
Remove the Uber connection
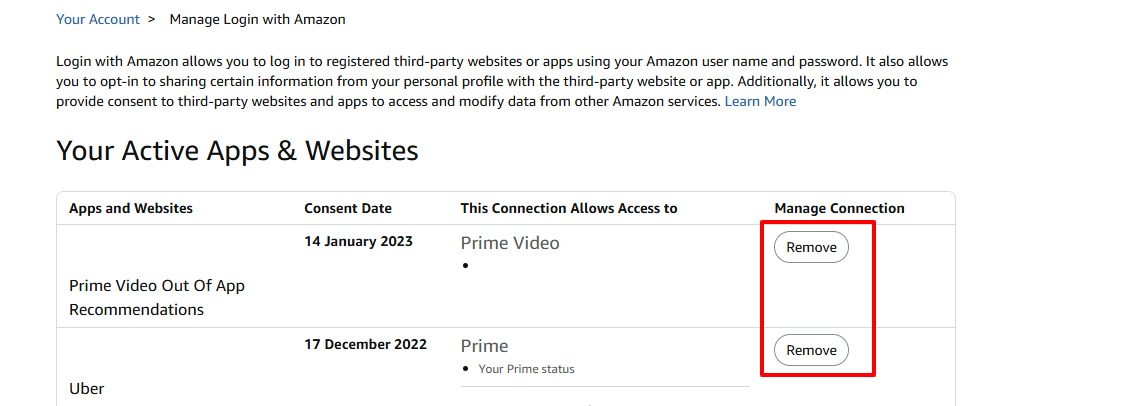point(811,350)
